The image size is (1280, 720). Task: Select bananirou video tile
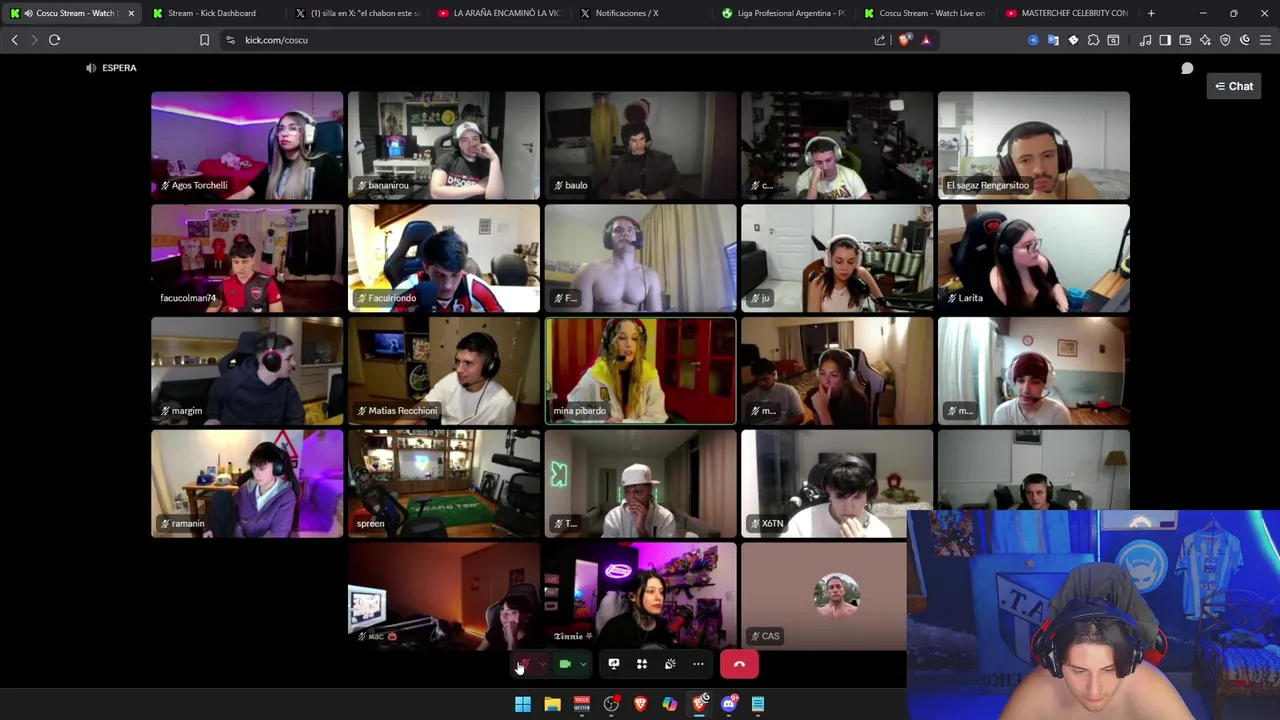pyautogui.click(x=444, y=145)
